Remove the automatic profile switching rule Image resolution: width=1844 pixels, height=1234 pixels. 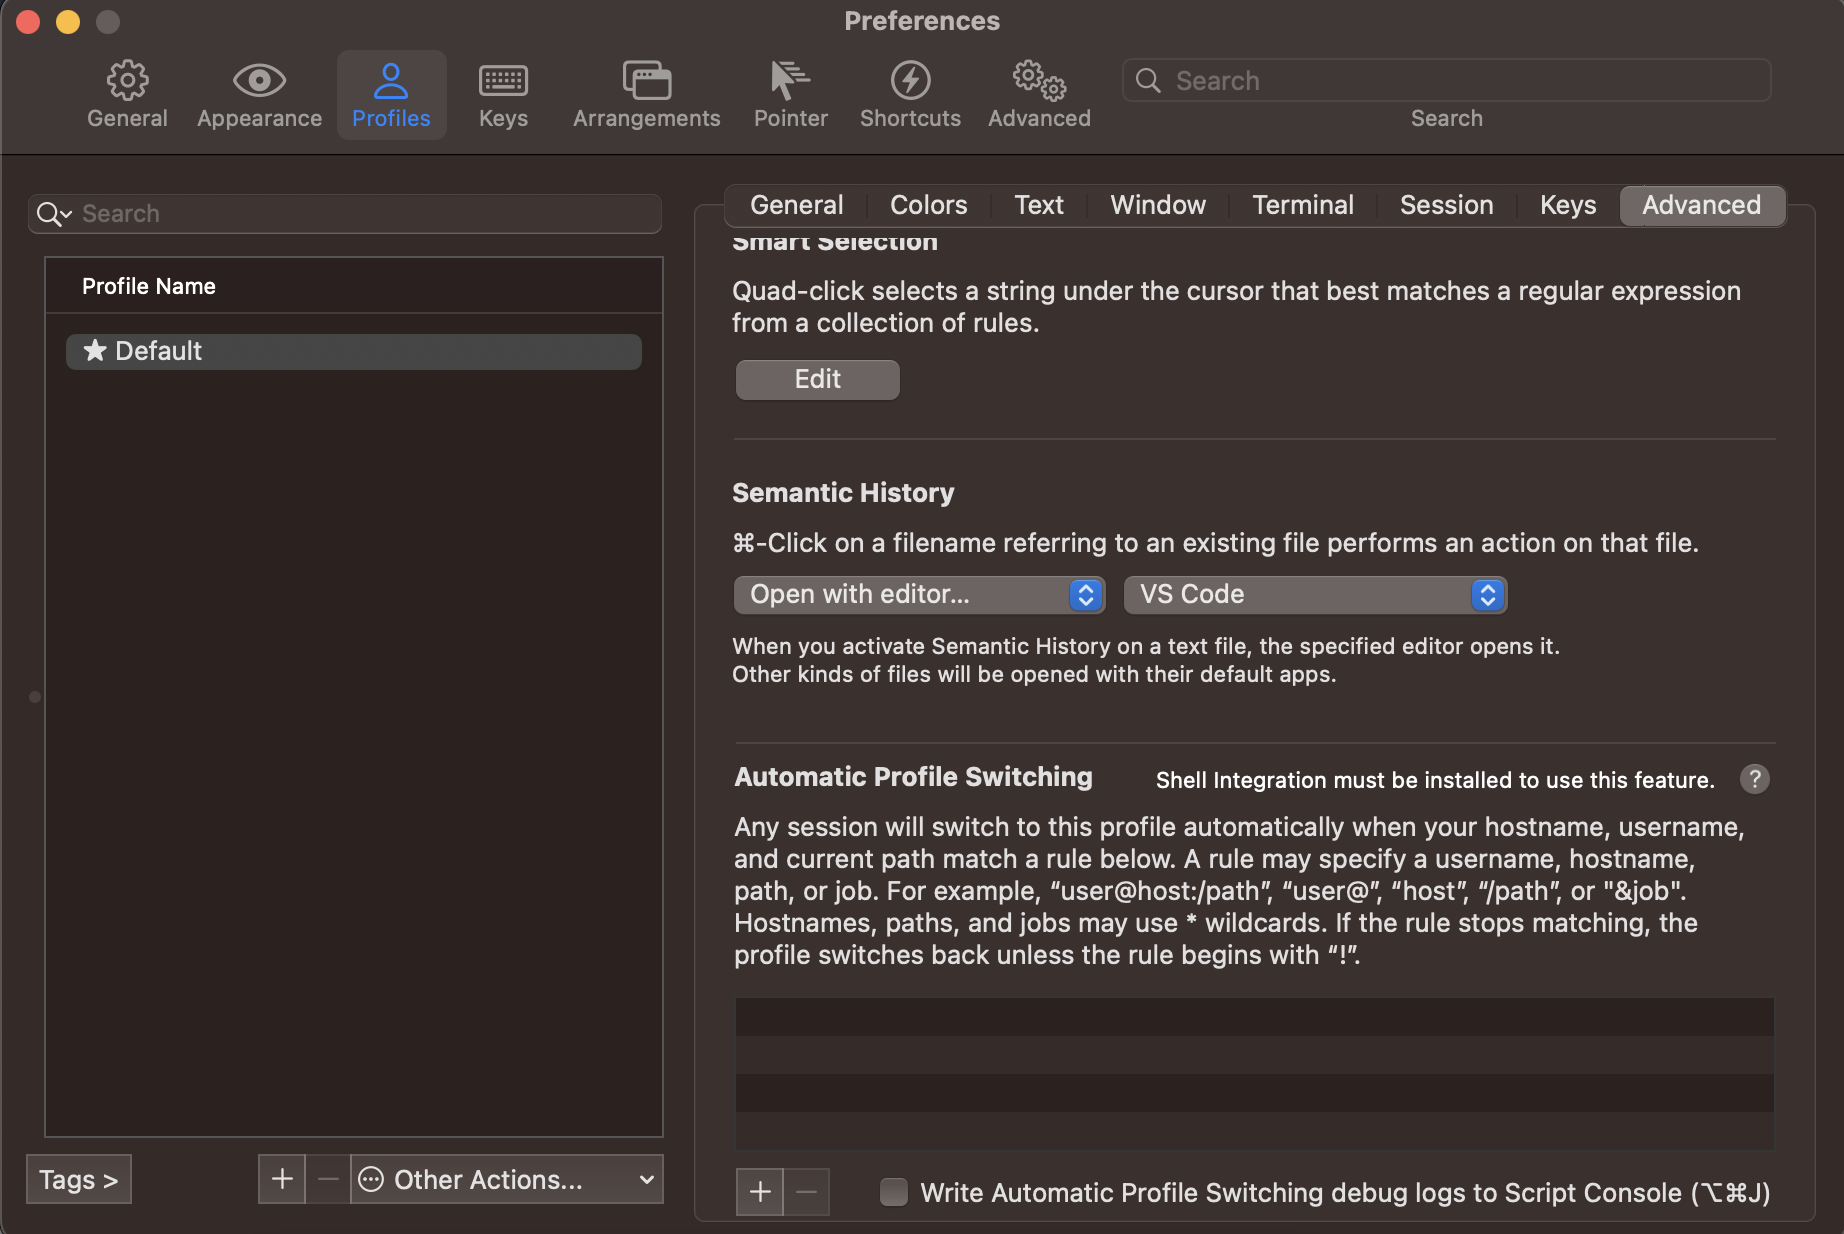pos(806,1191)
